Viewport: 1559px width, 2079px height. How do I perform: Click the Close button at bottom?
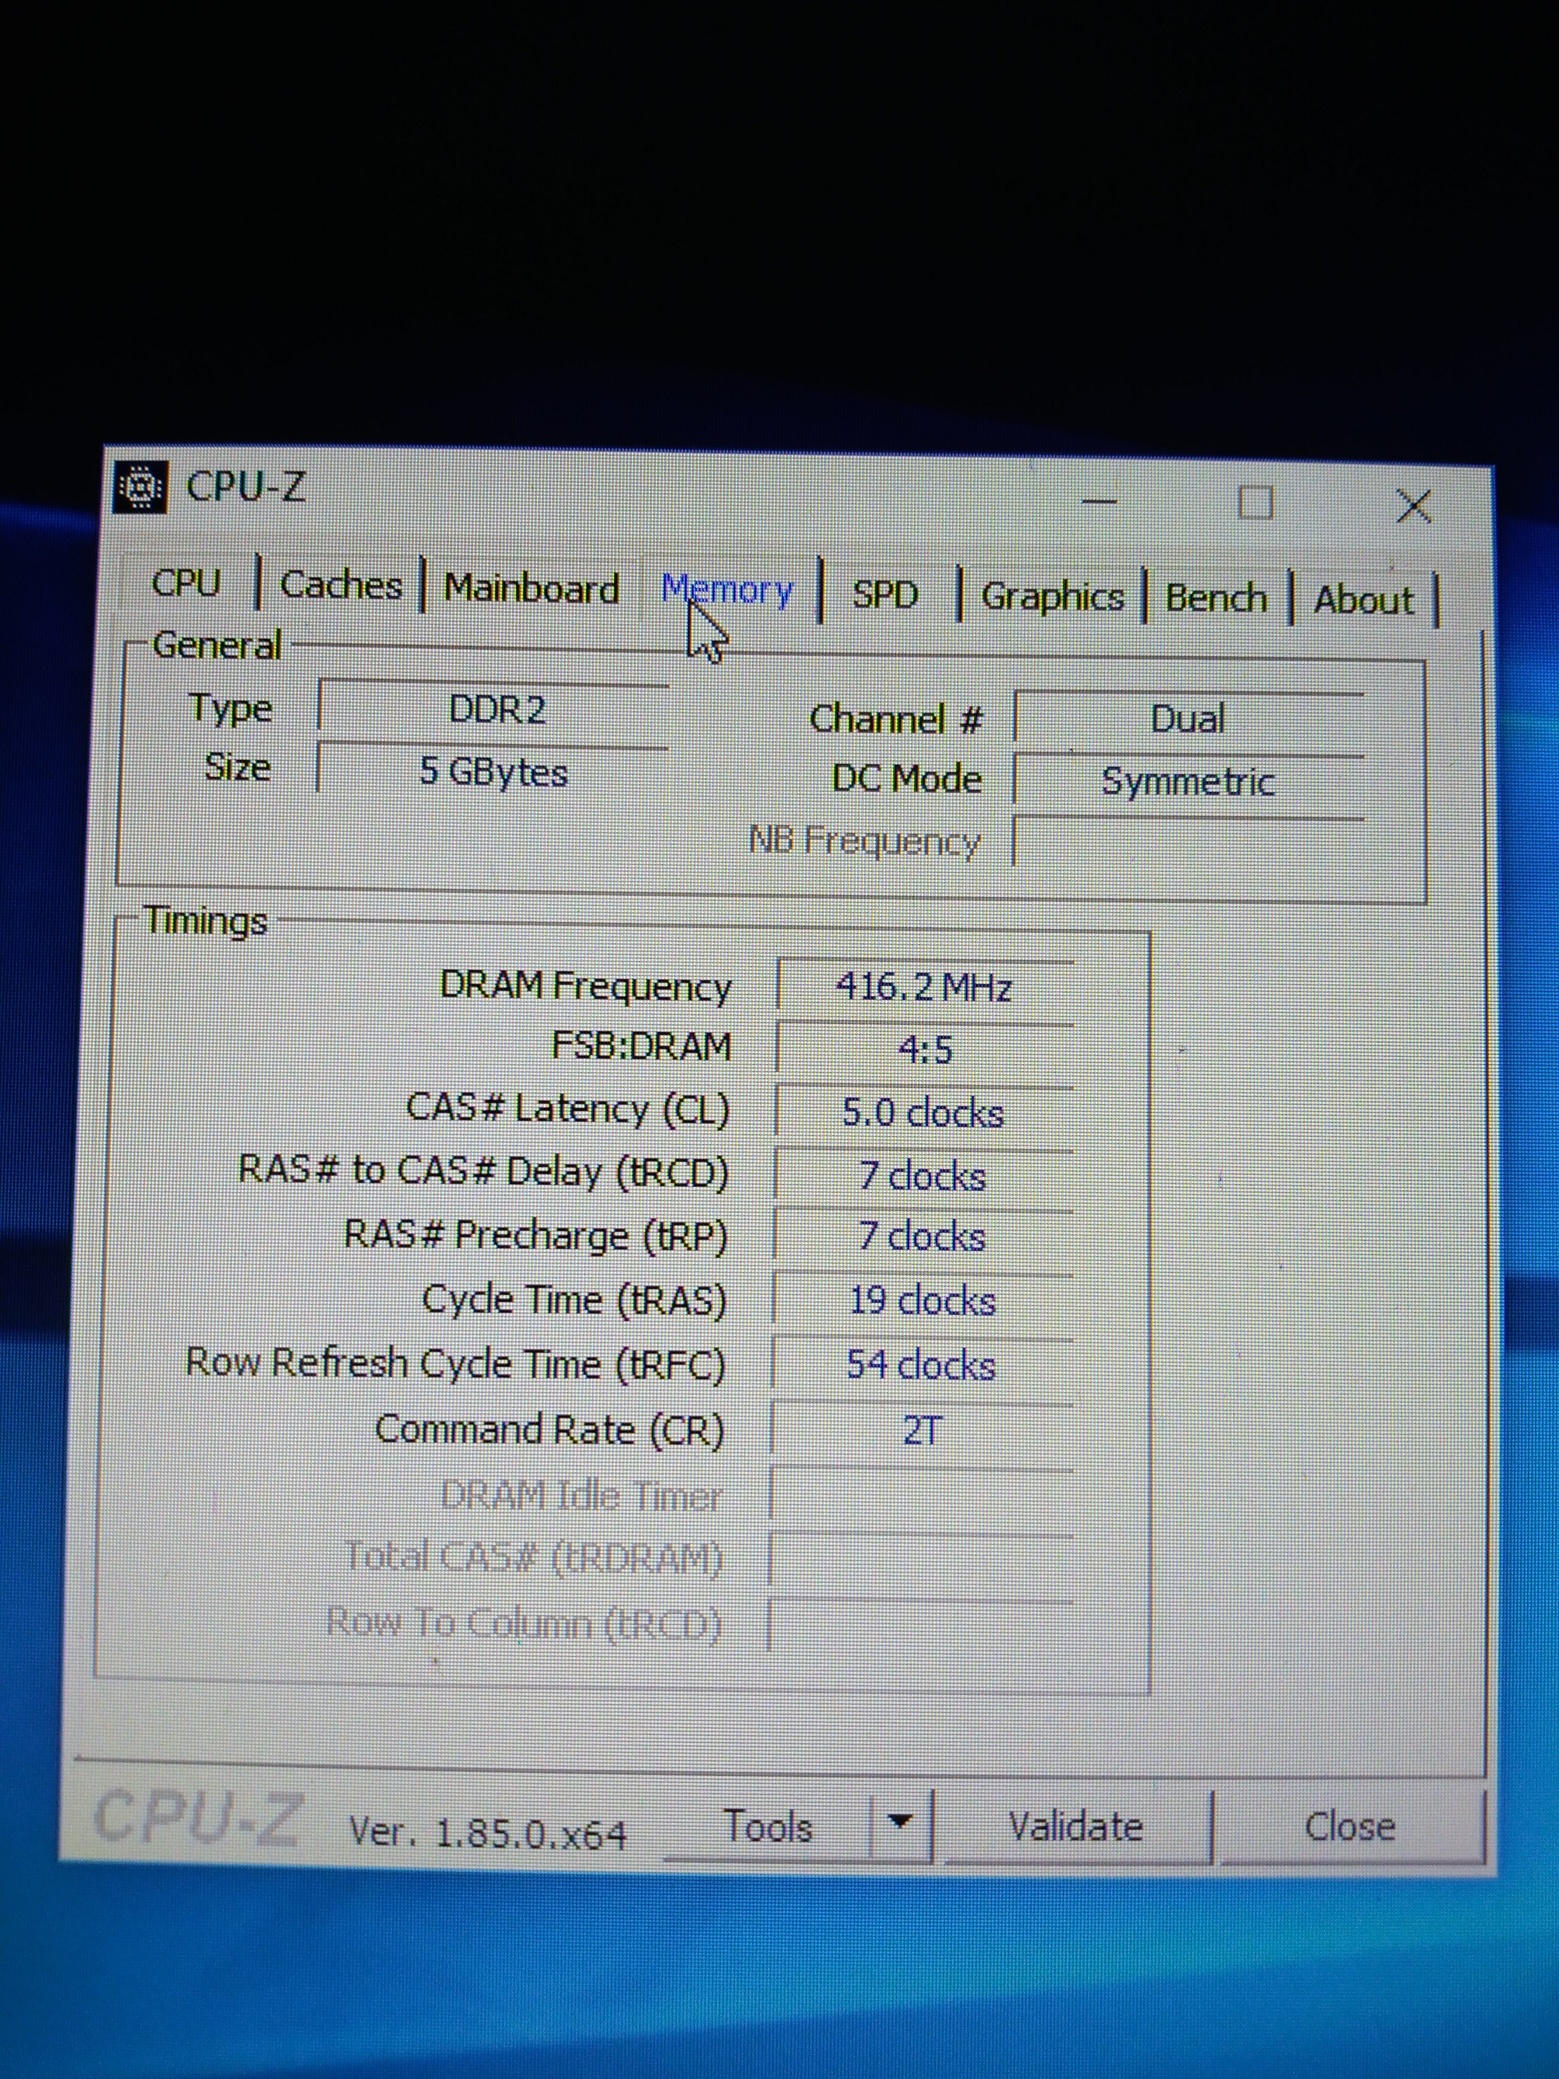click(x=1349, y=1827)
